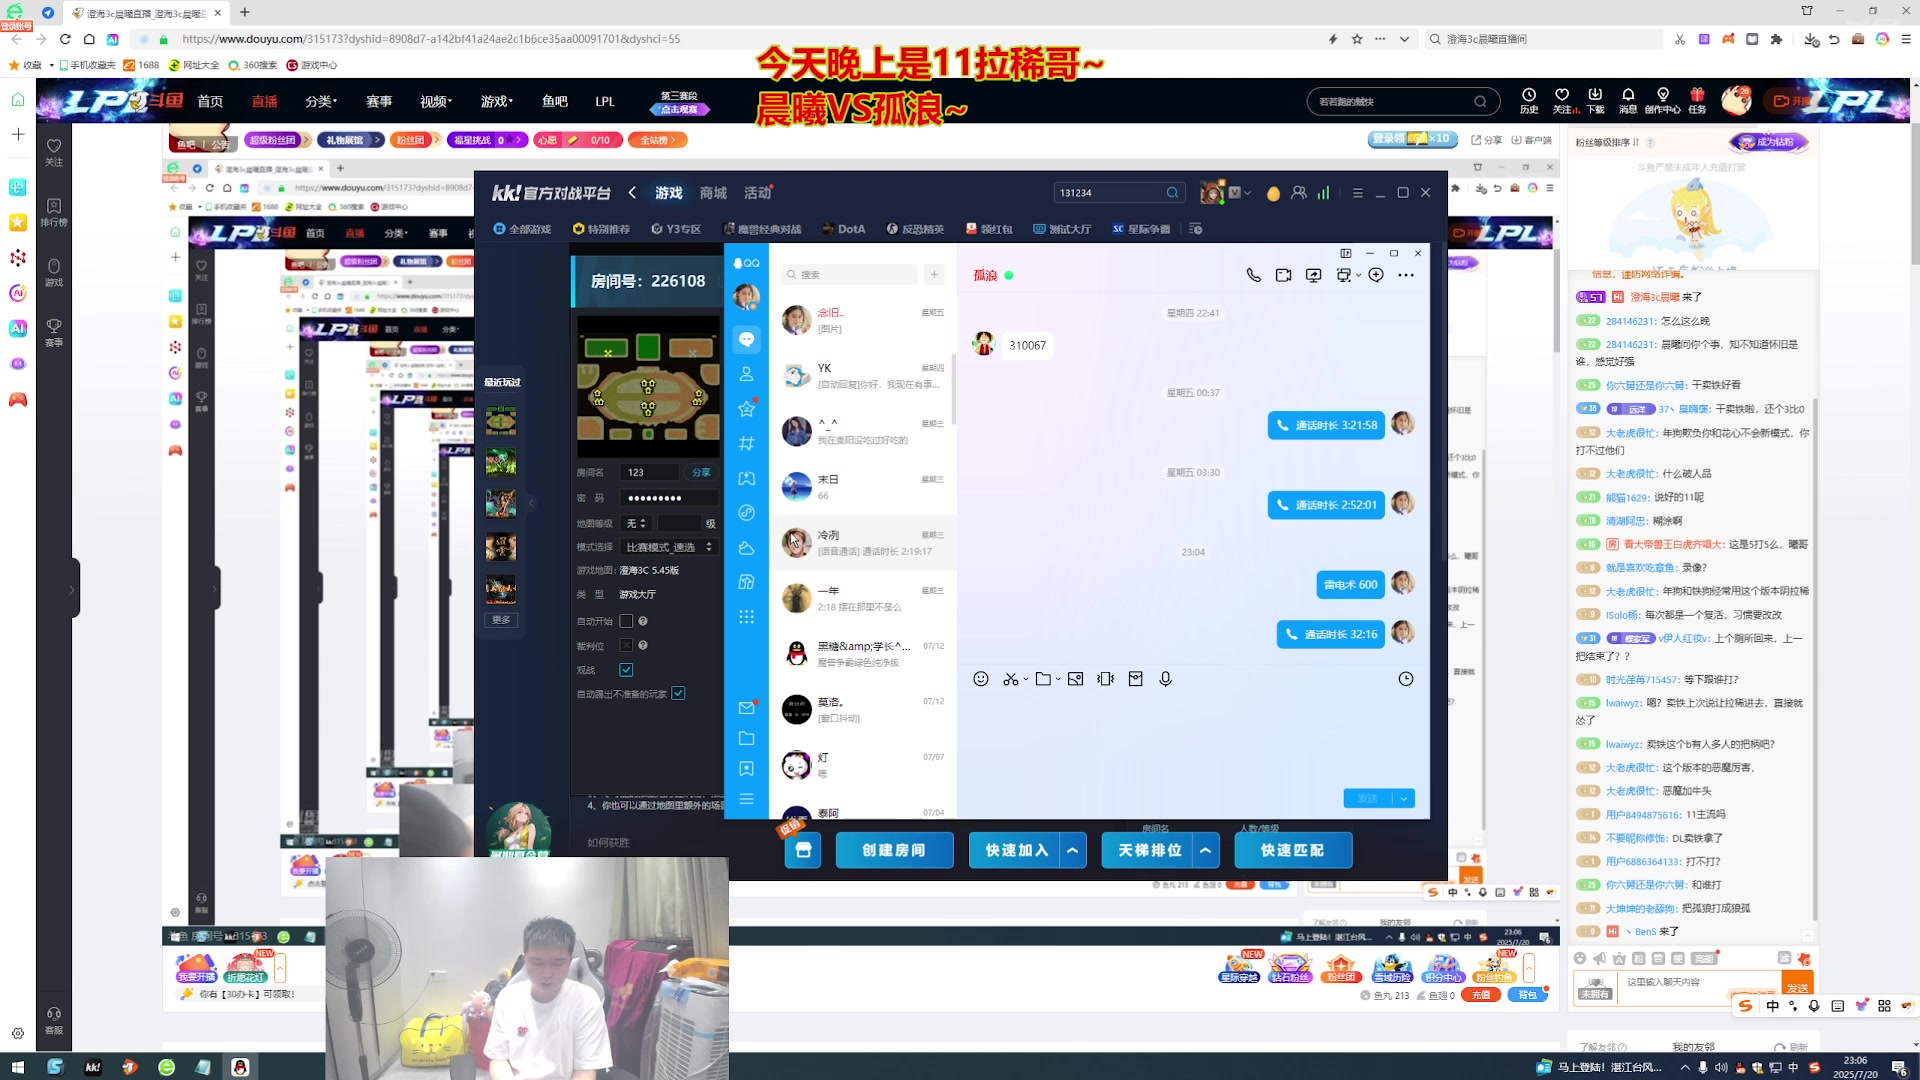
Task: Open chat history clock icon in QQ
Action: coord(1406,679)
